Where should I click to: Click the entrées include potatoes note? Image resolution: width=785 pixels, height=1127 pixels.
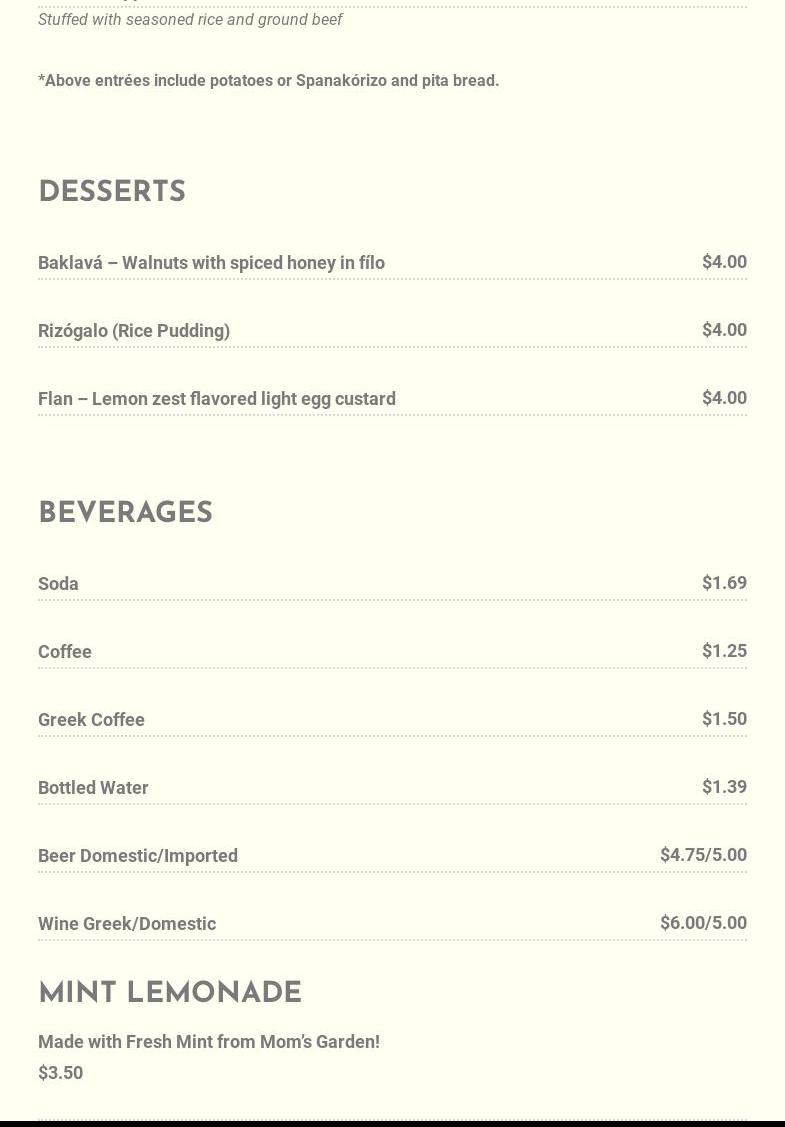268,80
